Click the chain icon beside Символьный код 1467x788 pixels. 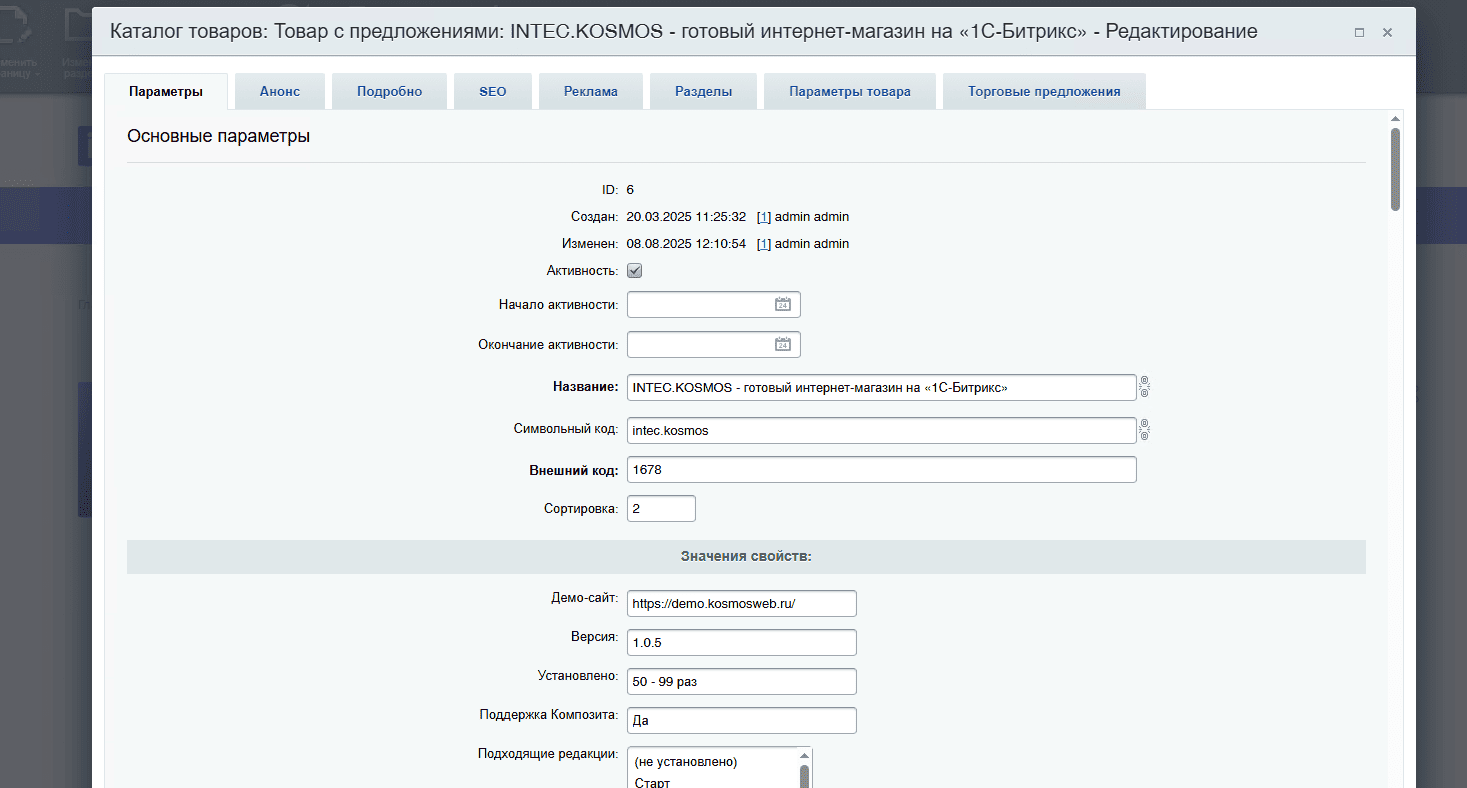point(1145,430)
